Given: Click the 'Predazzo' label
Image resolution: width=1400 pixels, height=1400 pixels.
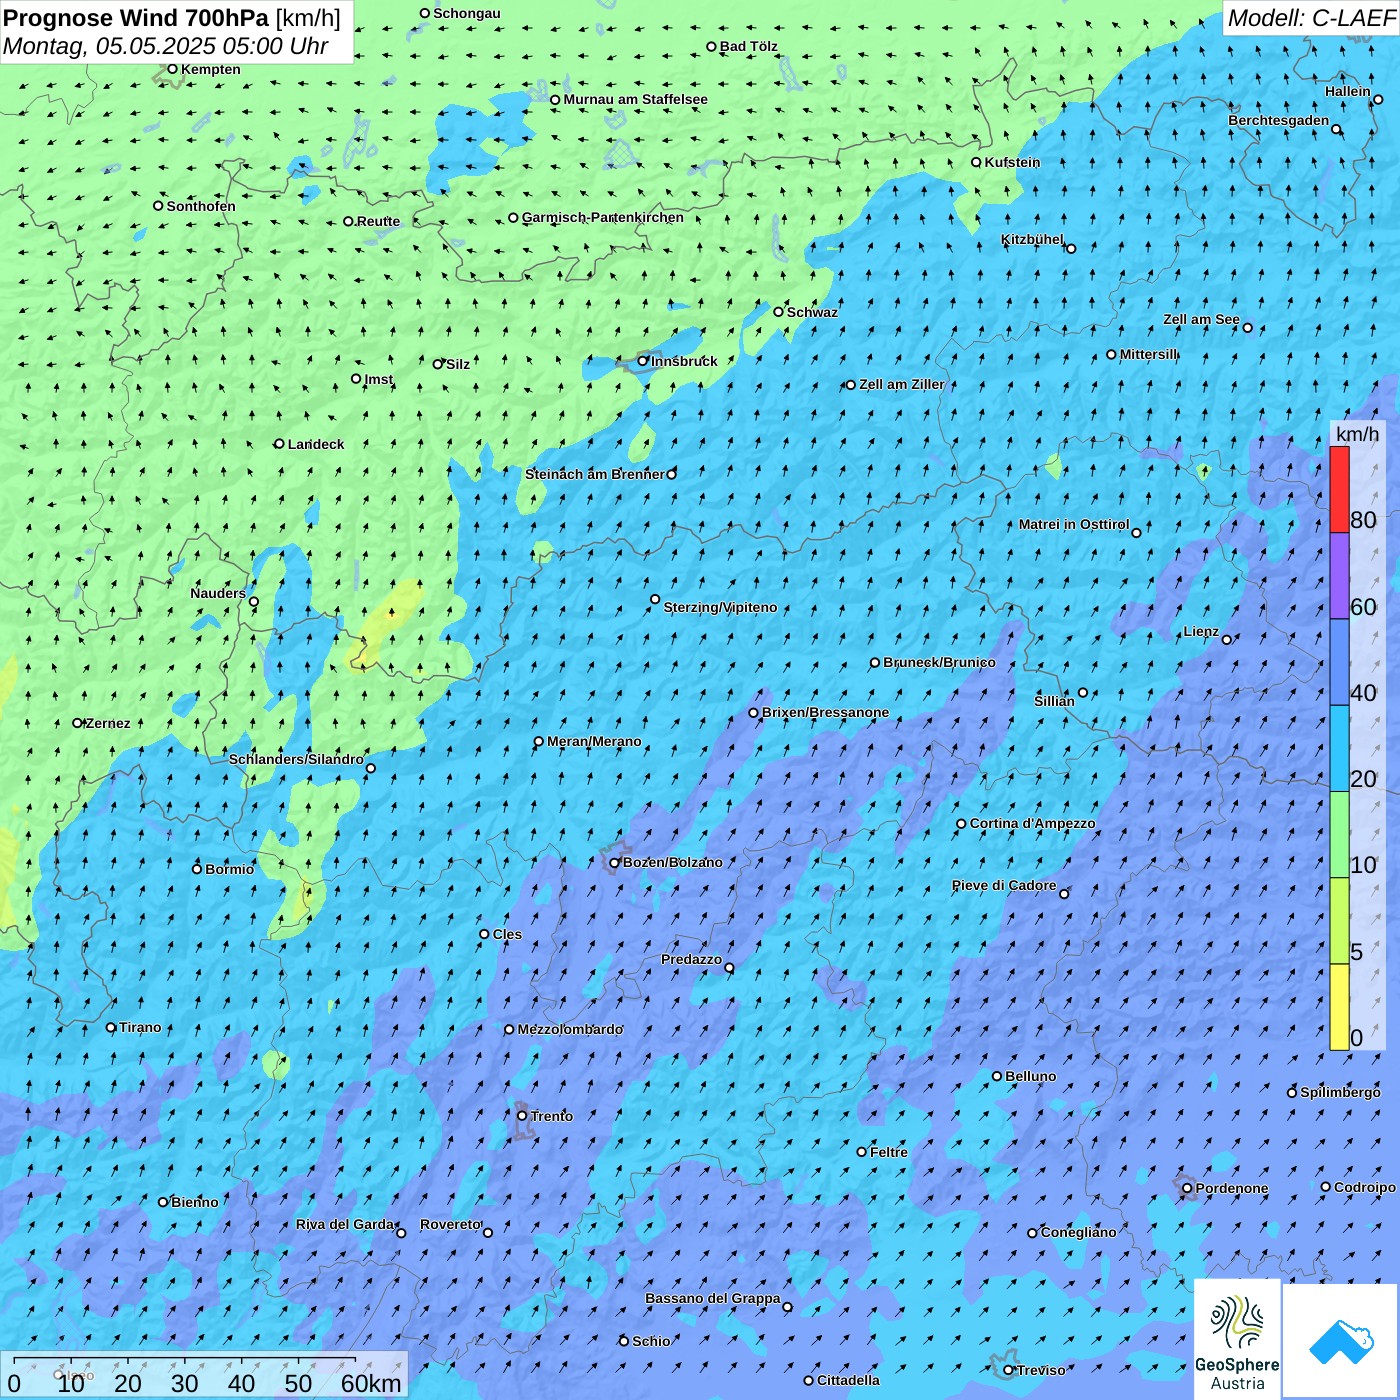Looking at the screenshot, I should pyautogui.click(x=691, y=959).
